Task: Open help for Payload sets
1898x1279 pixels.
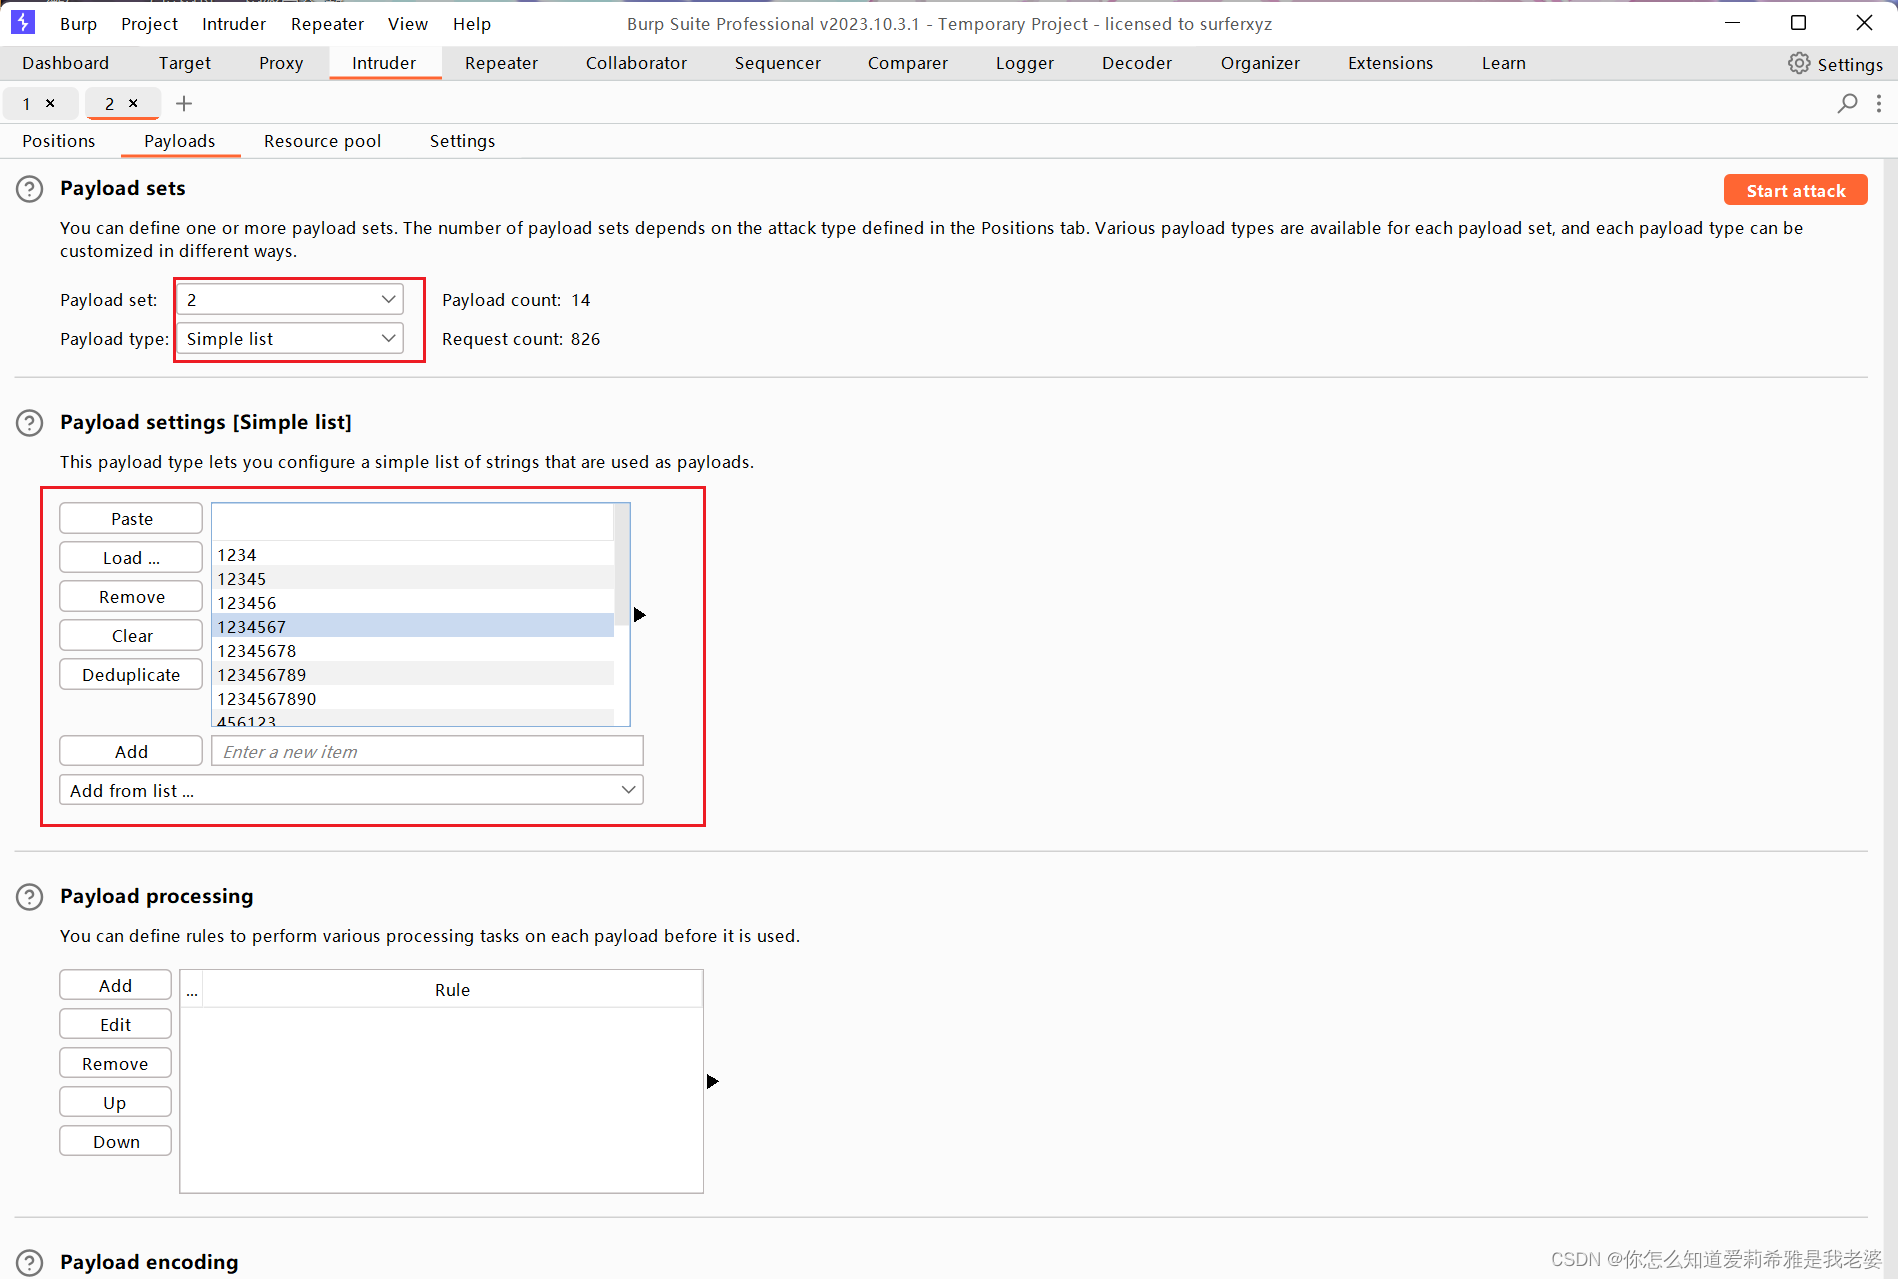Action: coord(30,189)
